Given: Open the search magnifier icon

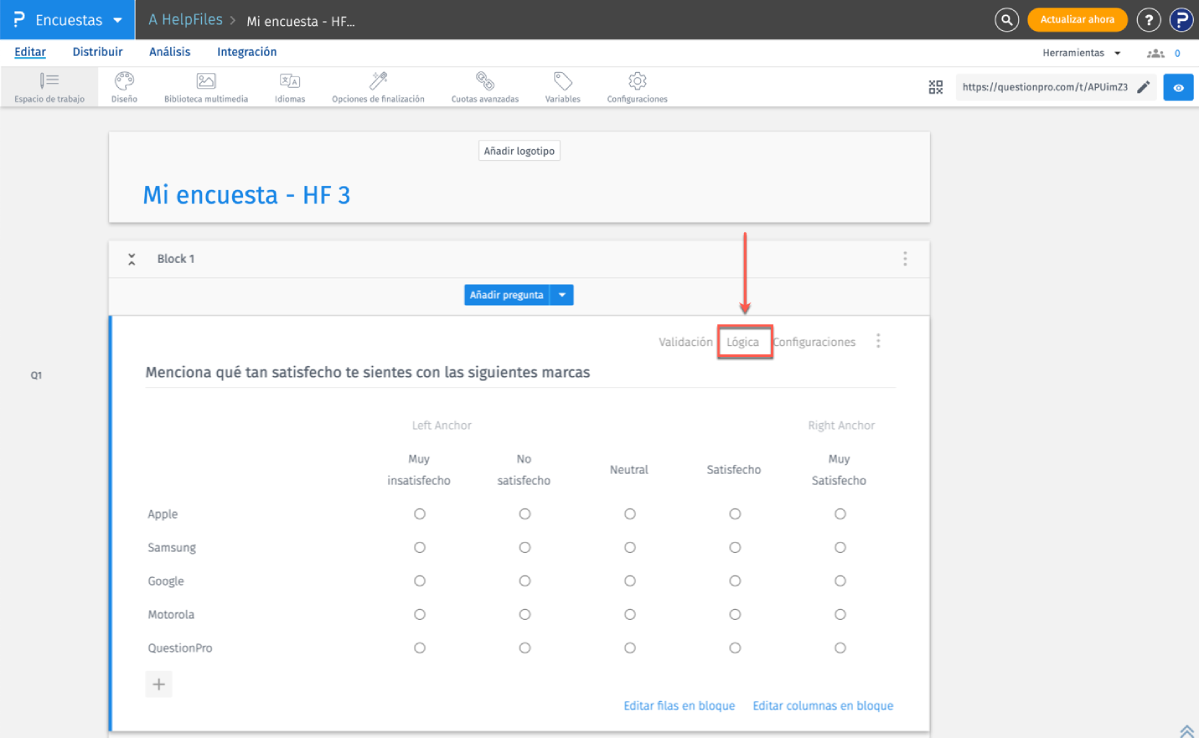Looking at the screenshot, I should click(1006, 20).
